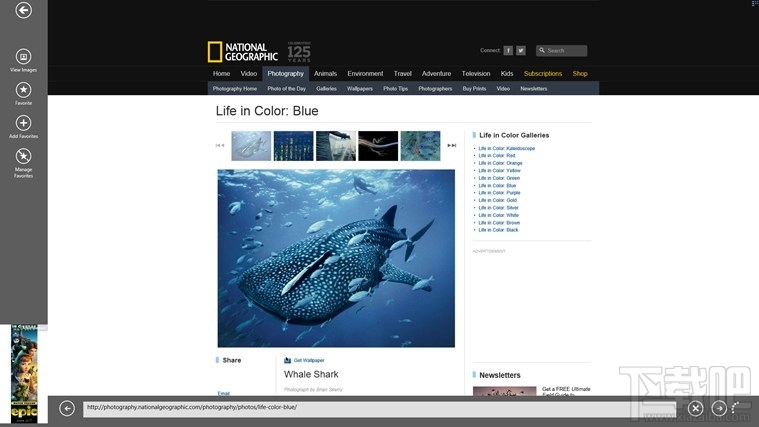
Task: Select the fifth fish gallery thumbnail
Action: pos(421,146)
